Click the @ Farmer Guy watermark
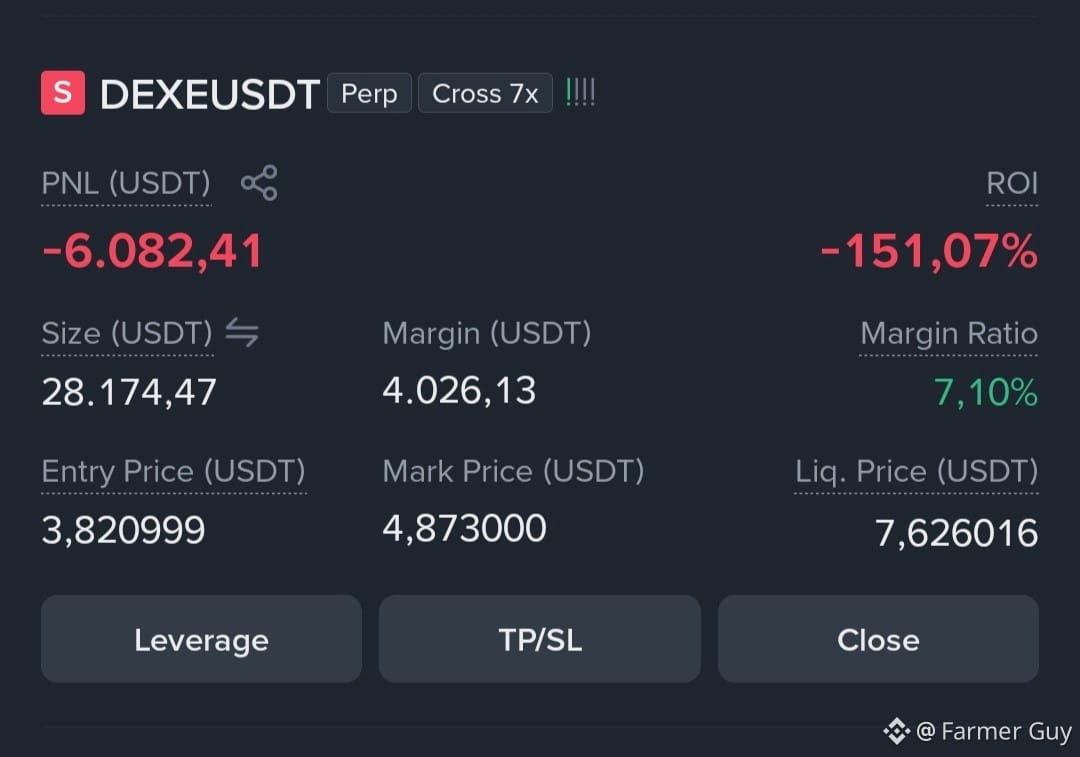The image size is (1080, 757). (x=994, y=731)
